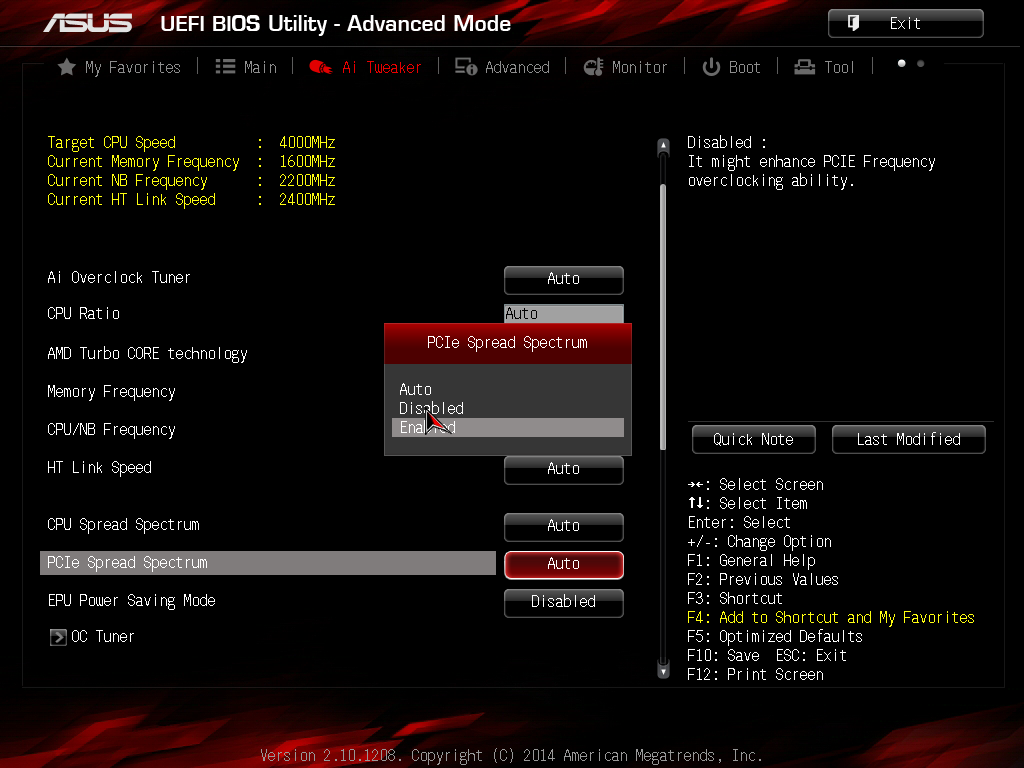Select the Memory Frequency label
The image size is (1024, 768).
pyautogui.click(x=111, y=391)
